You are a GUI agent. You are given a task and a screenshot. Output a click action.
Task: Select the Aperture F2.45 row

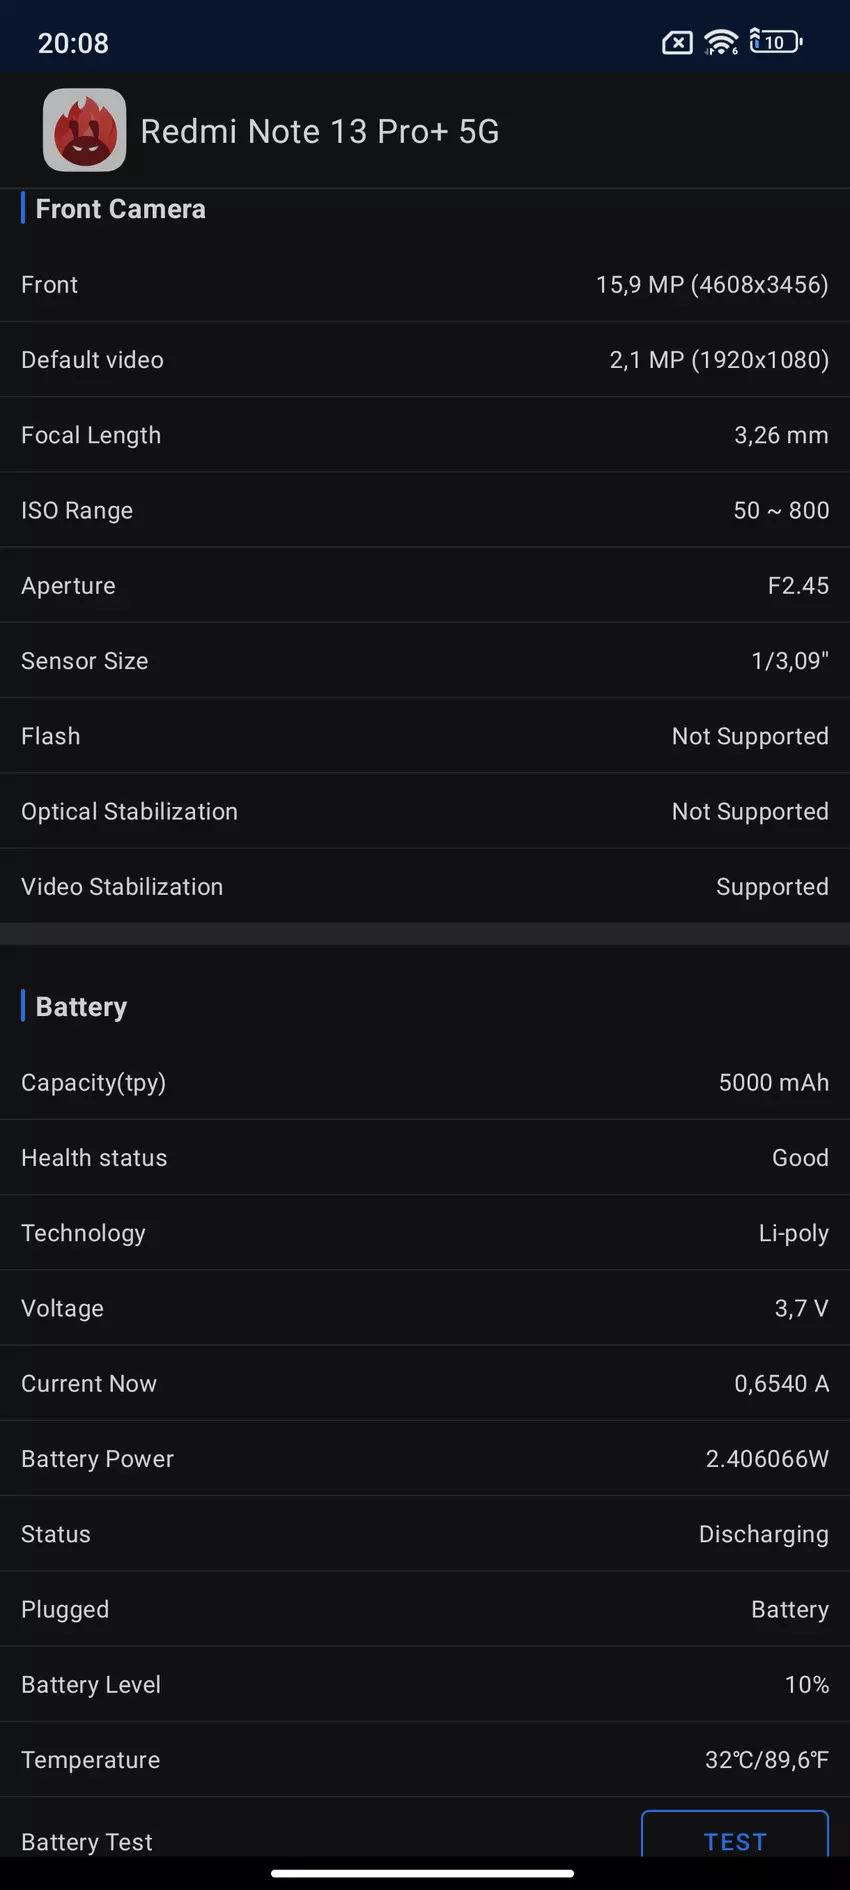425,586
